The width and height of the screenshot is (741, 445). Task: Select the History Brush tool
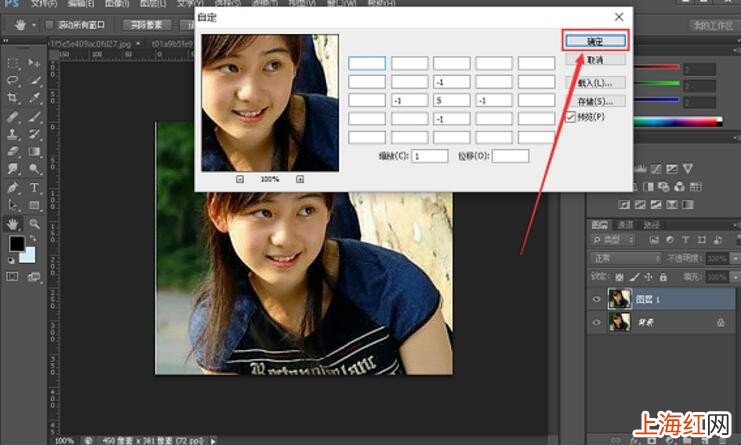(34, 134)
